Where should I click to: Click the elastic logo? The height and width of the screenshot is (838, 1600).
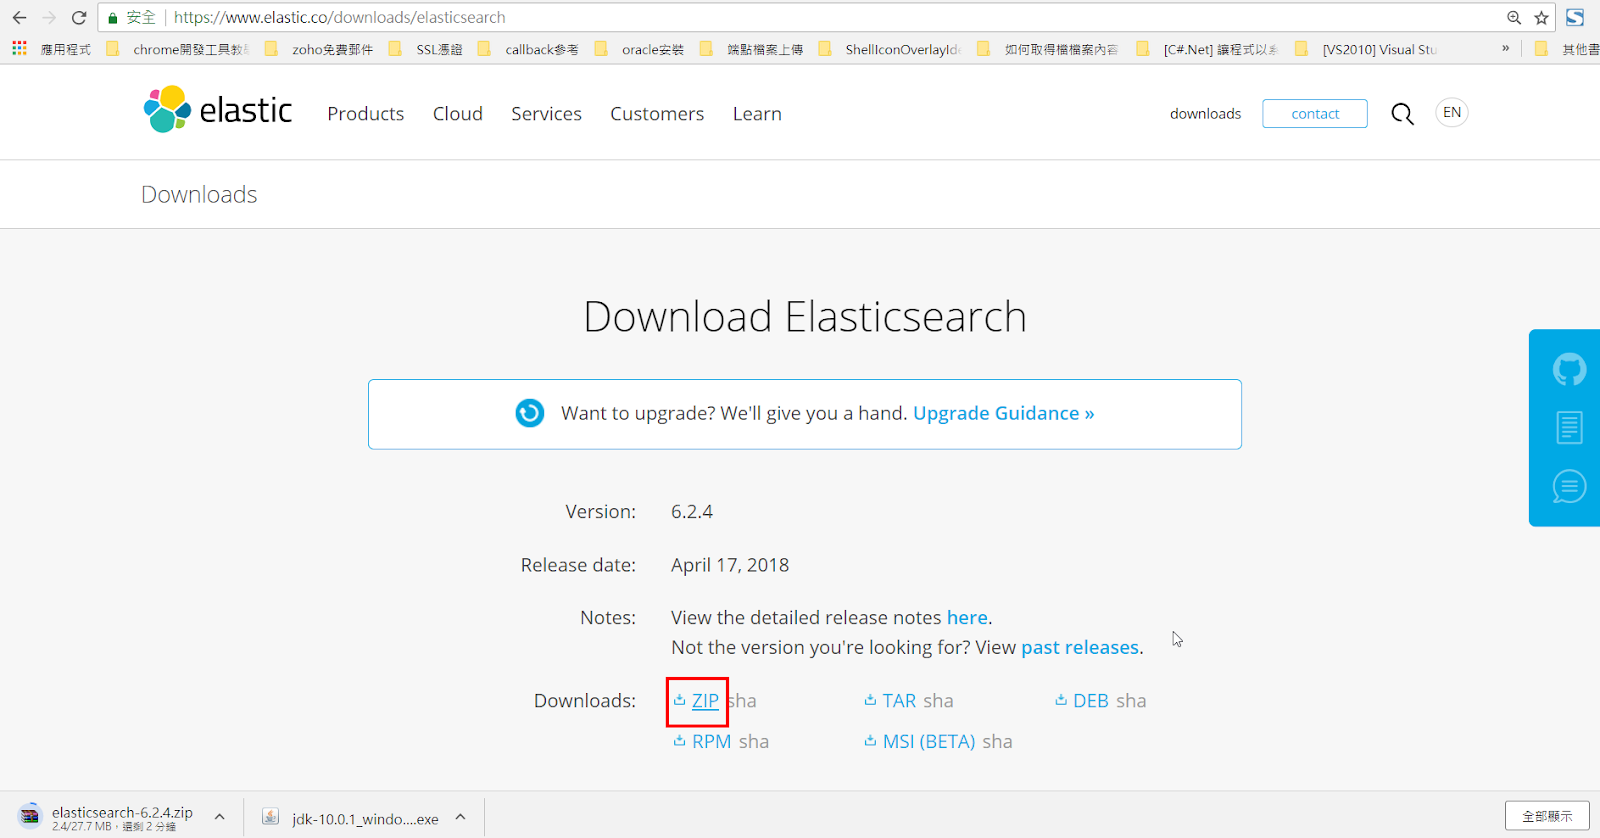[x=218, y=109]
